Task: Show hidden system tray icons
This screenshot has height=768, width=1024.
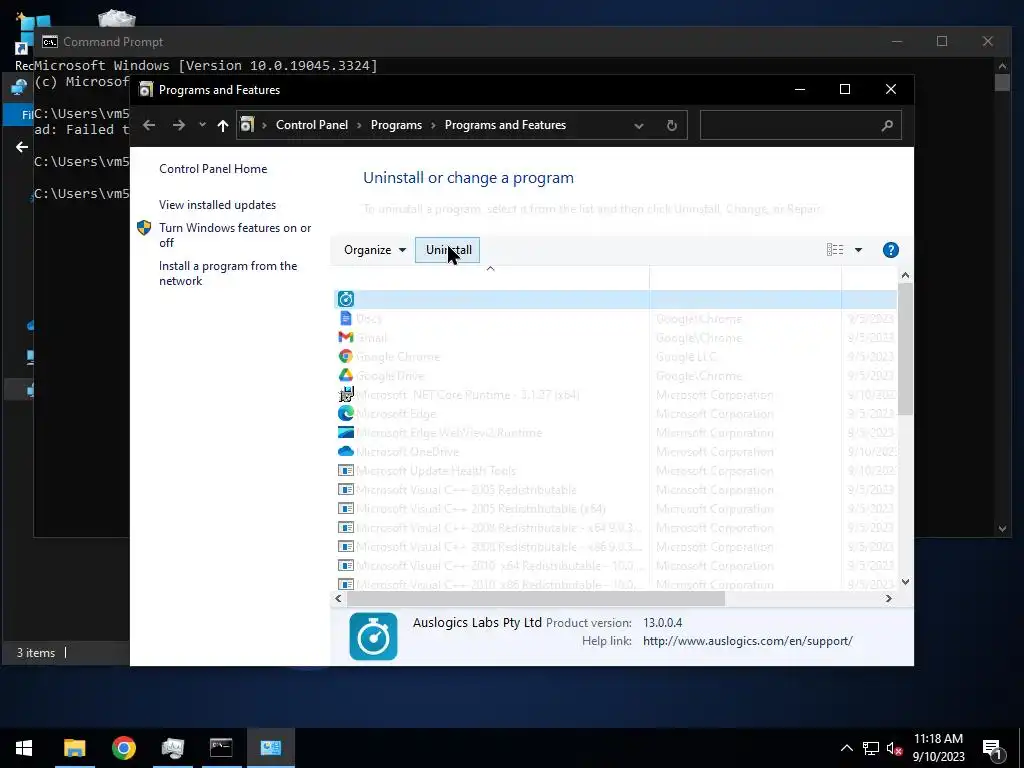Action: point(846,748)
